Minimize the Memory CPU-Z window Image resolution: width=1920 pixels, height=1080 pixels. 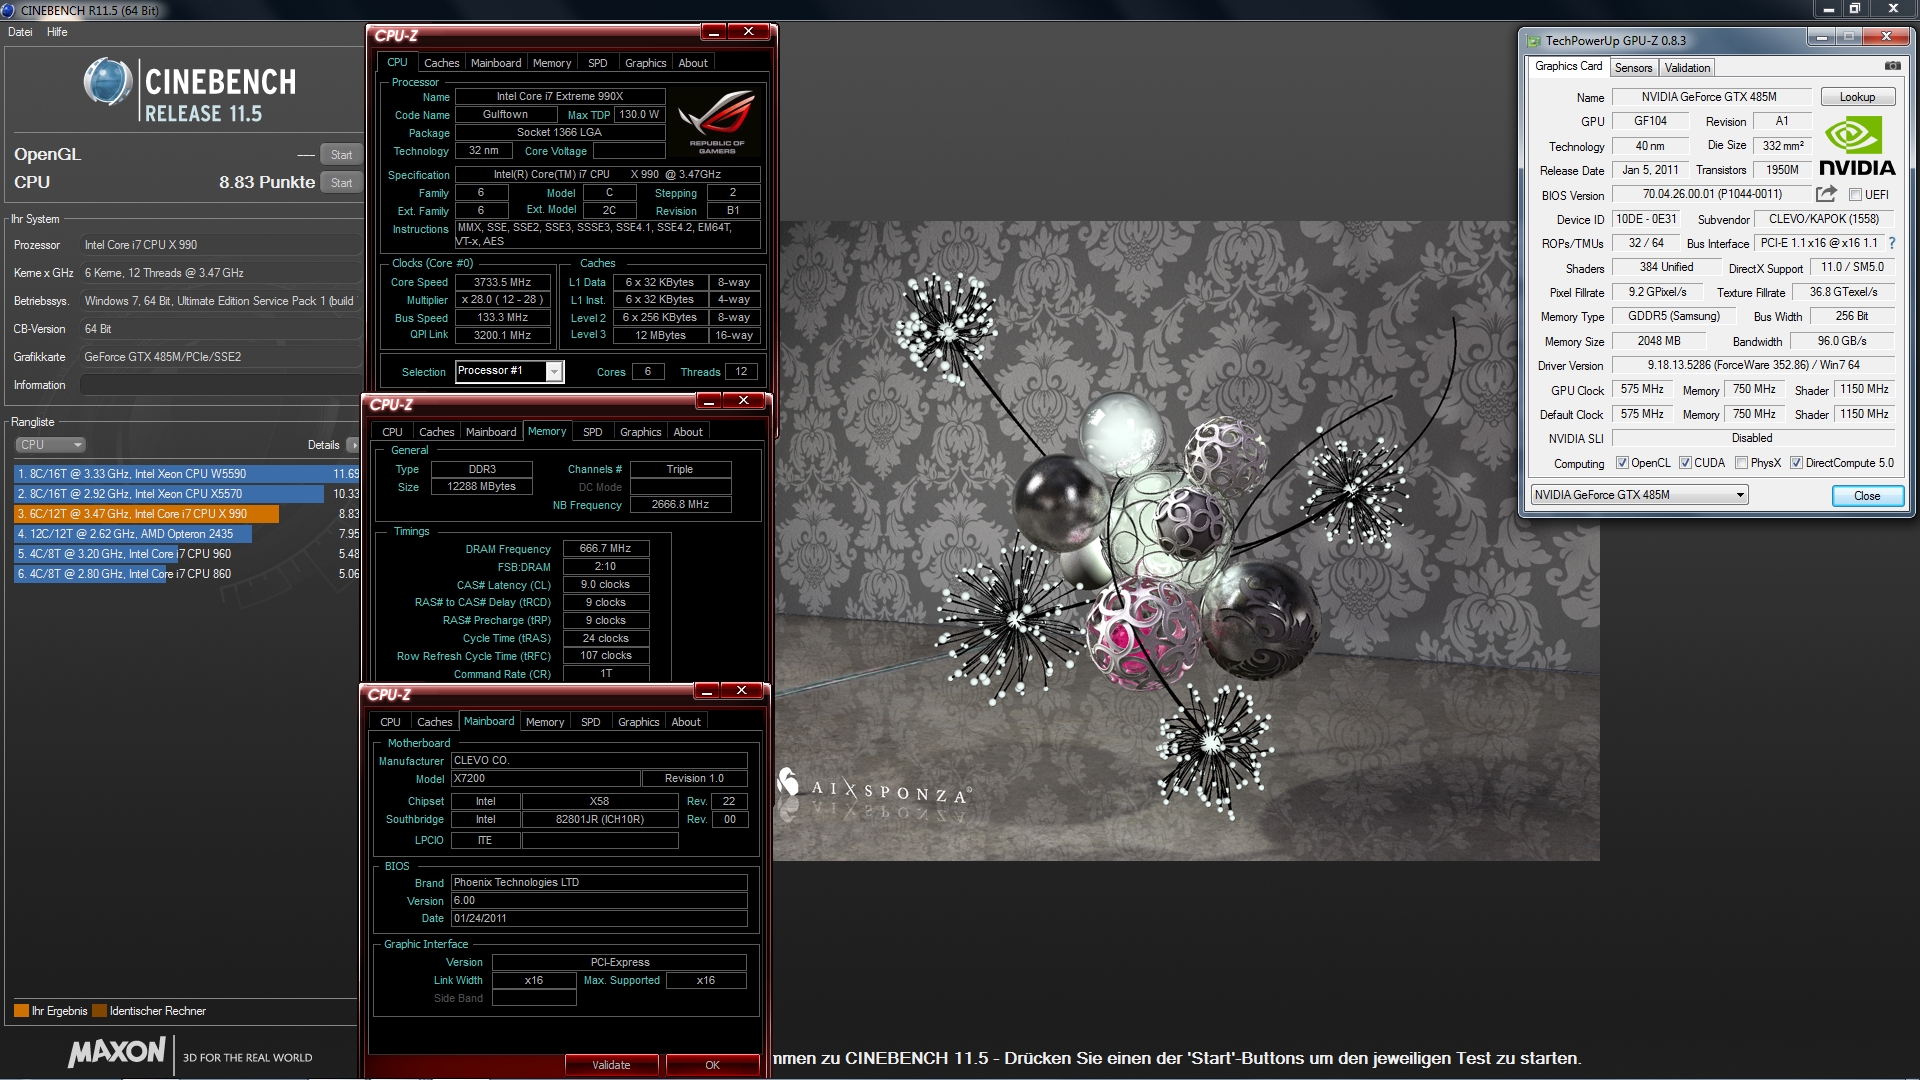tap(709, 401)
